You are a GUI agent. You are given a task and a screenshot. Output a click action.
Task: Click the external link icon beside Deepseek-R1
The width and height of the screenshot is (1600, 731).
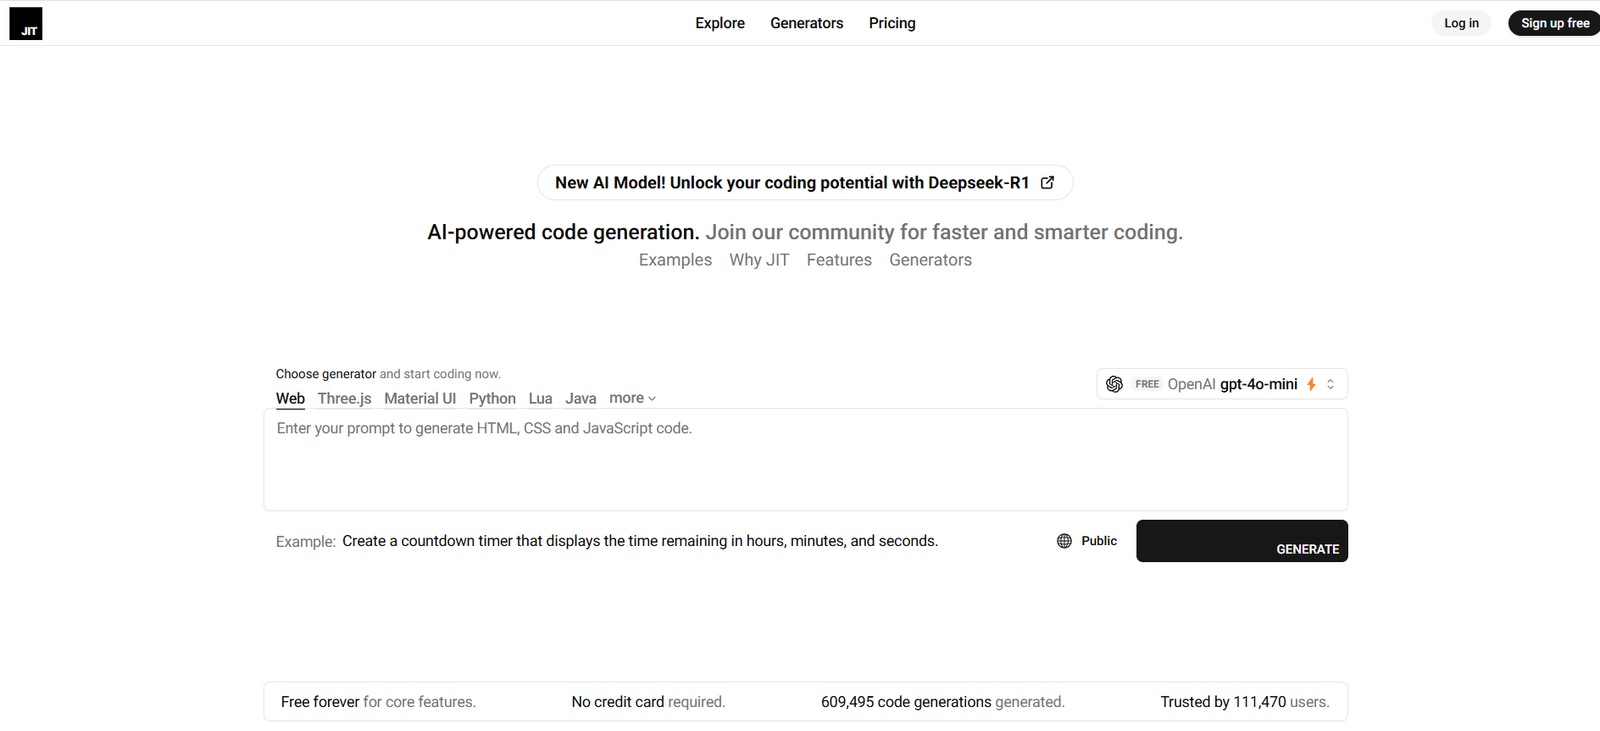click(1047, 183)
